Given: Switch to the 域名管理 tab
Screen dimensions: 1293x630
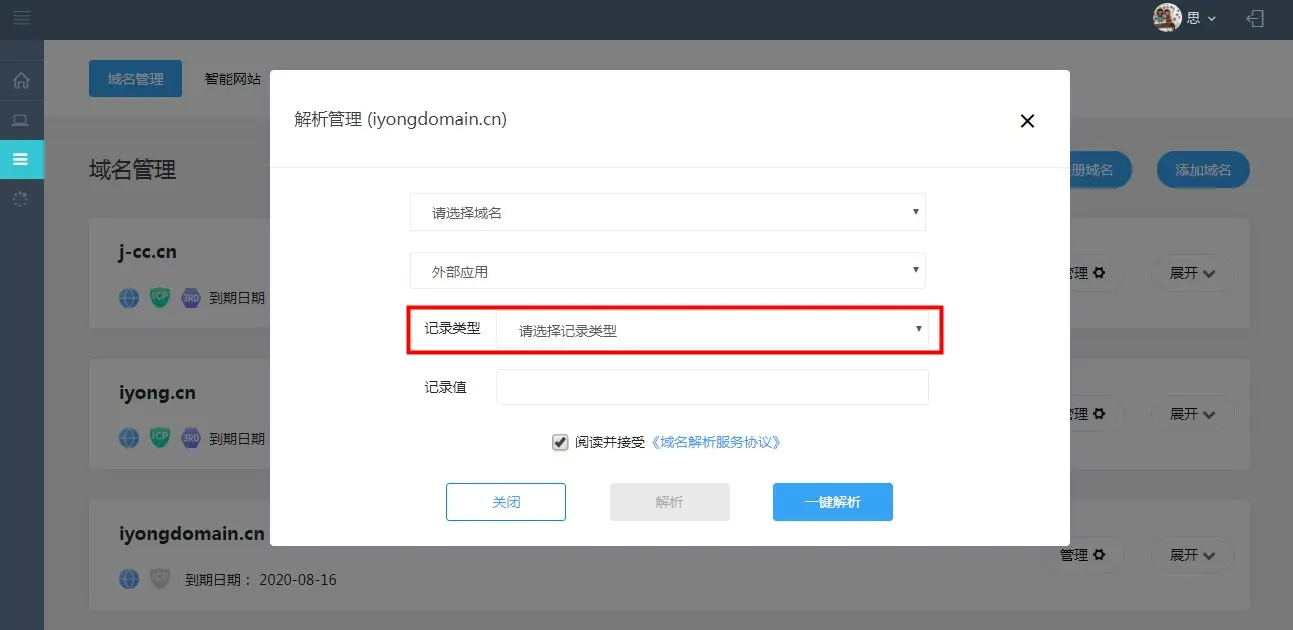Looking at the screenshot, I should [135, 79].
